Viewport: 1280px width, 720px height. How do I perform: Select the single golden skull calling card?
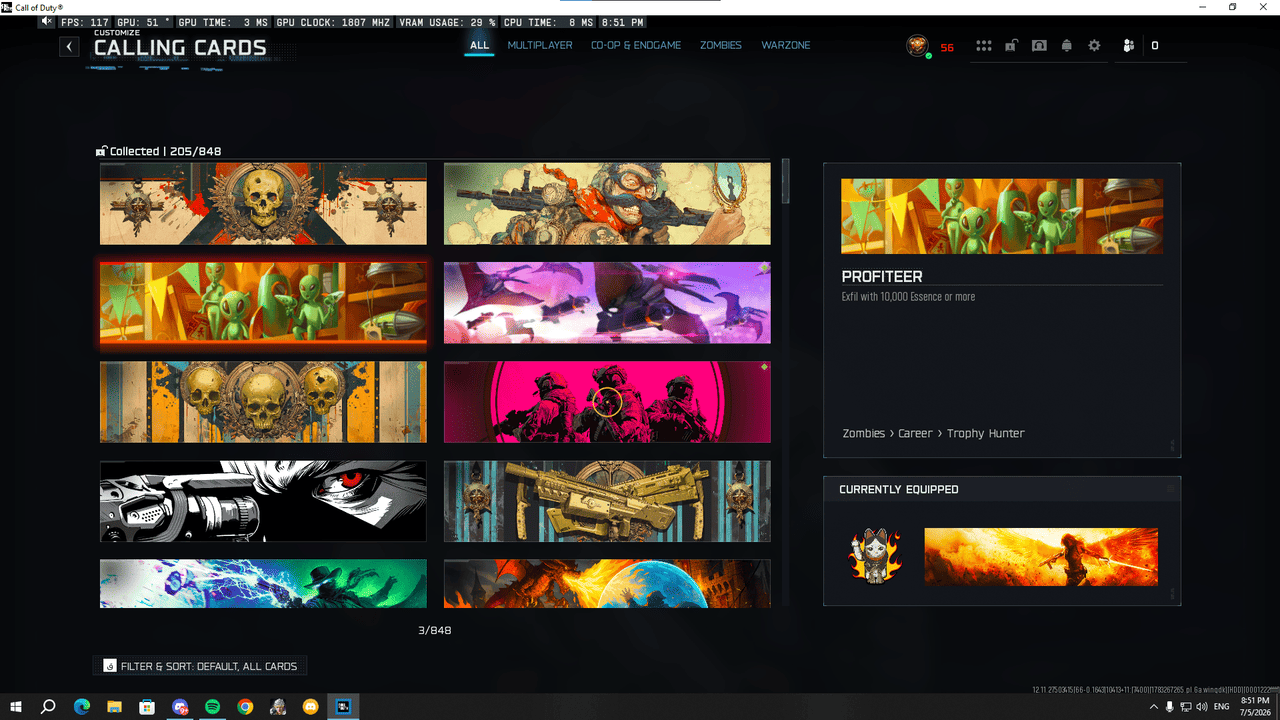pyautogui.click(x=263, y=204)
